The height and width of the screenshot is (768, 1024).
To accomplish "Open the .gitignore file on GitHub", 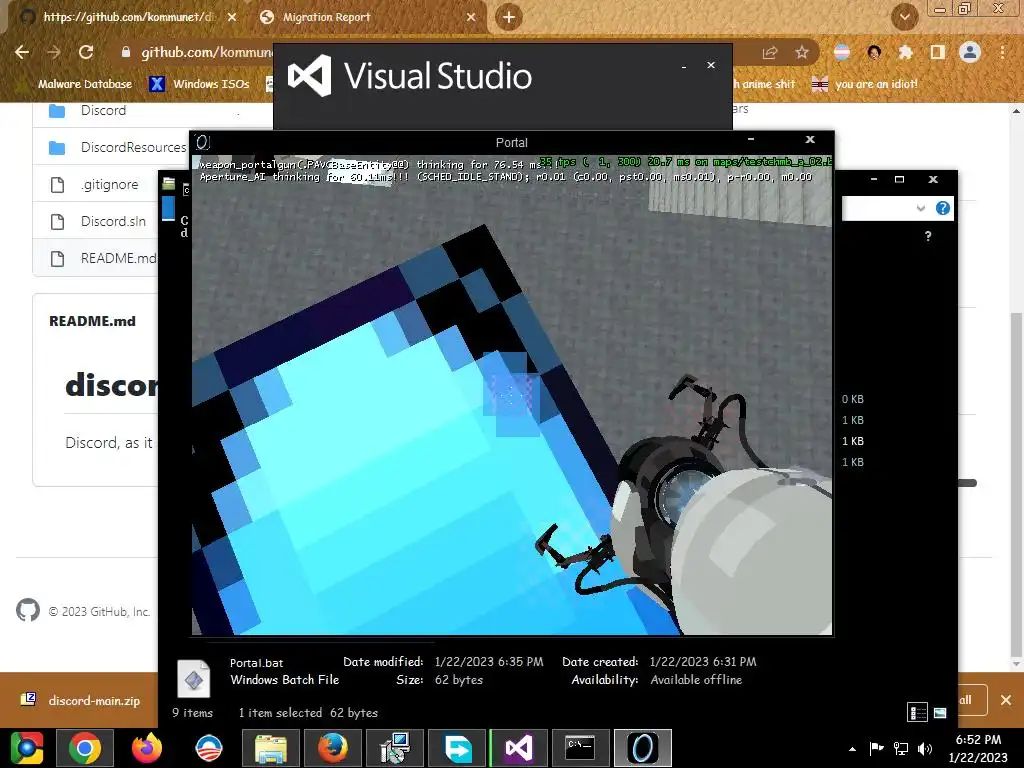I will (110, 185).
